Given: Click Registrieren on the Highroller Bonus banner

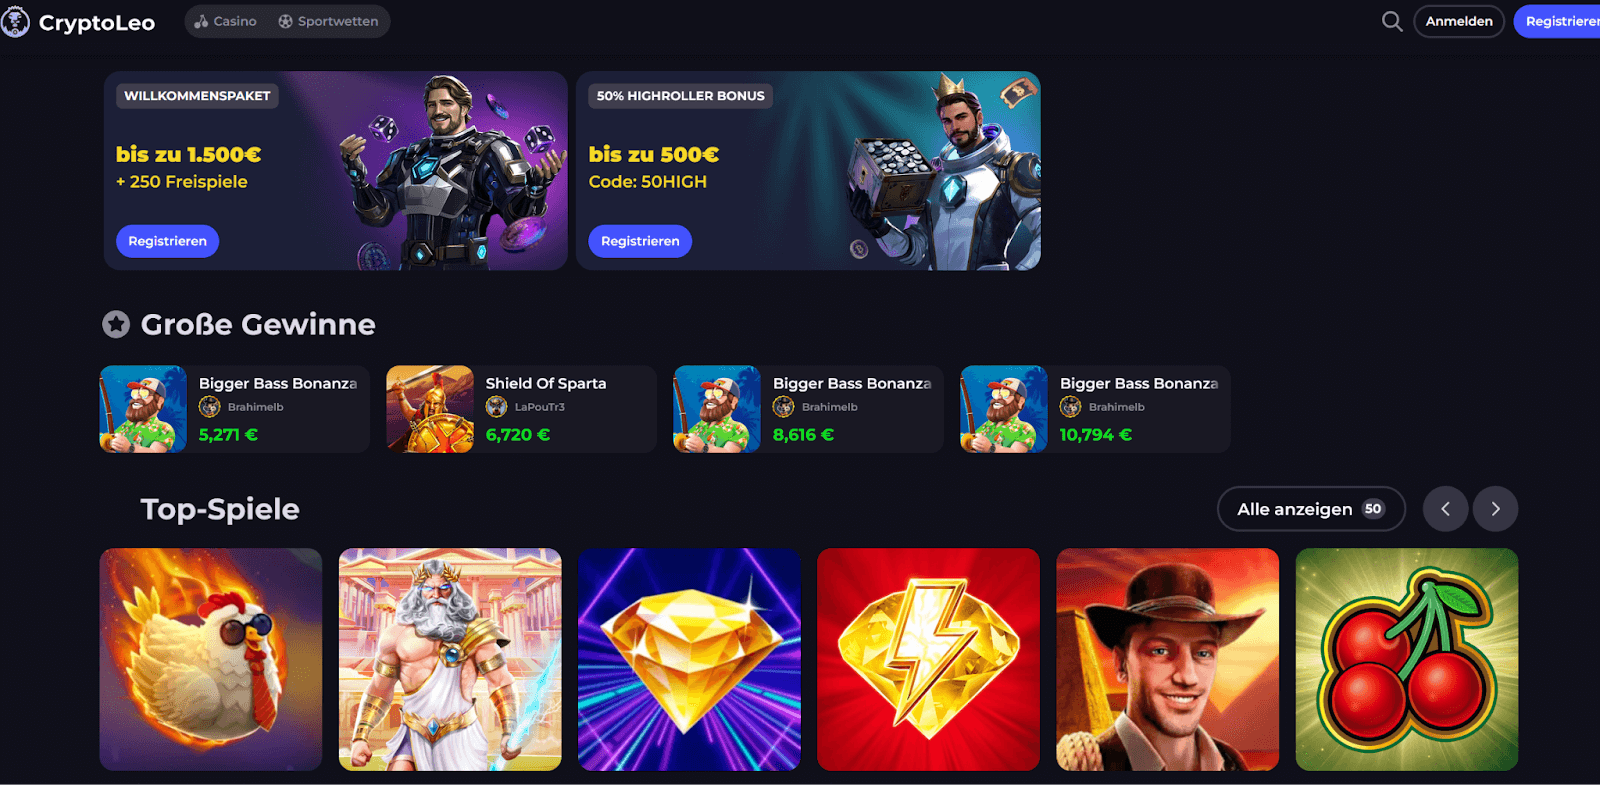Looking at the screenshot, I should tap(640, 241).
